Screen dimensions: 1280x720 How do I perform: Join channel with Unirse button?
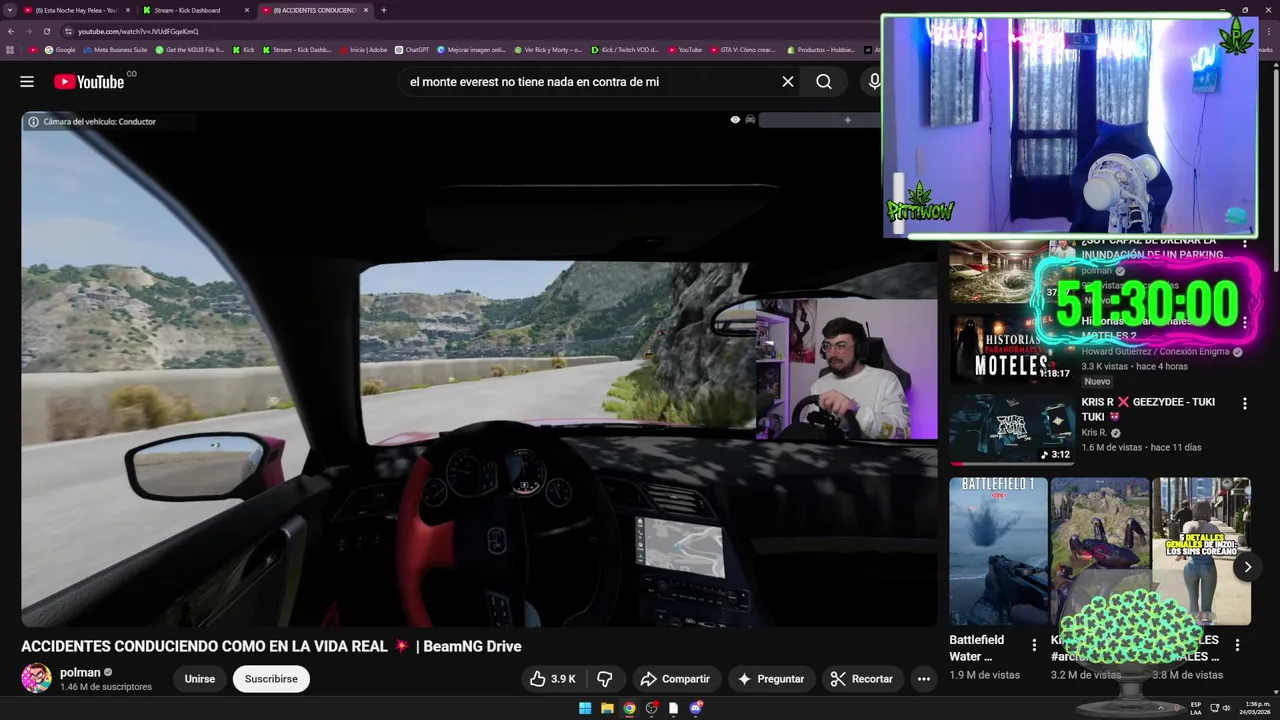tap(200, 679)
